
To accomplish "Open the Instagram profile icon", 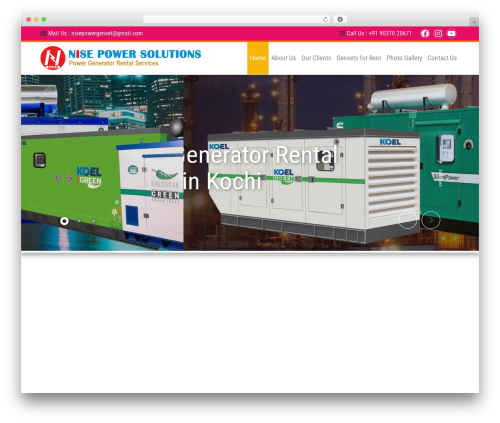I will click(438, 33).
